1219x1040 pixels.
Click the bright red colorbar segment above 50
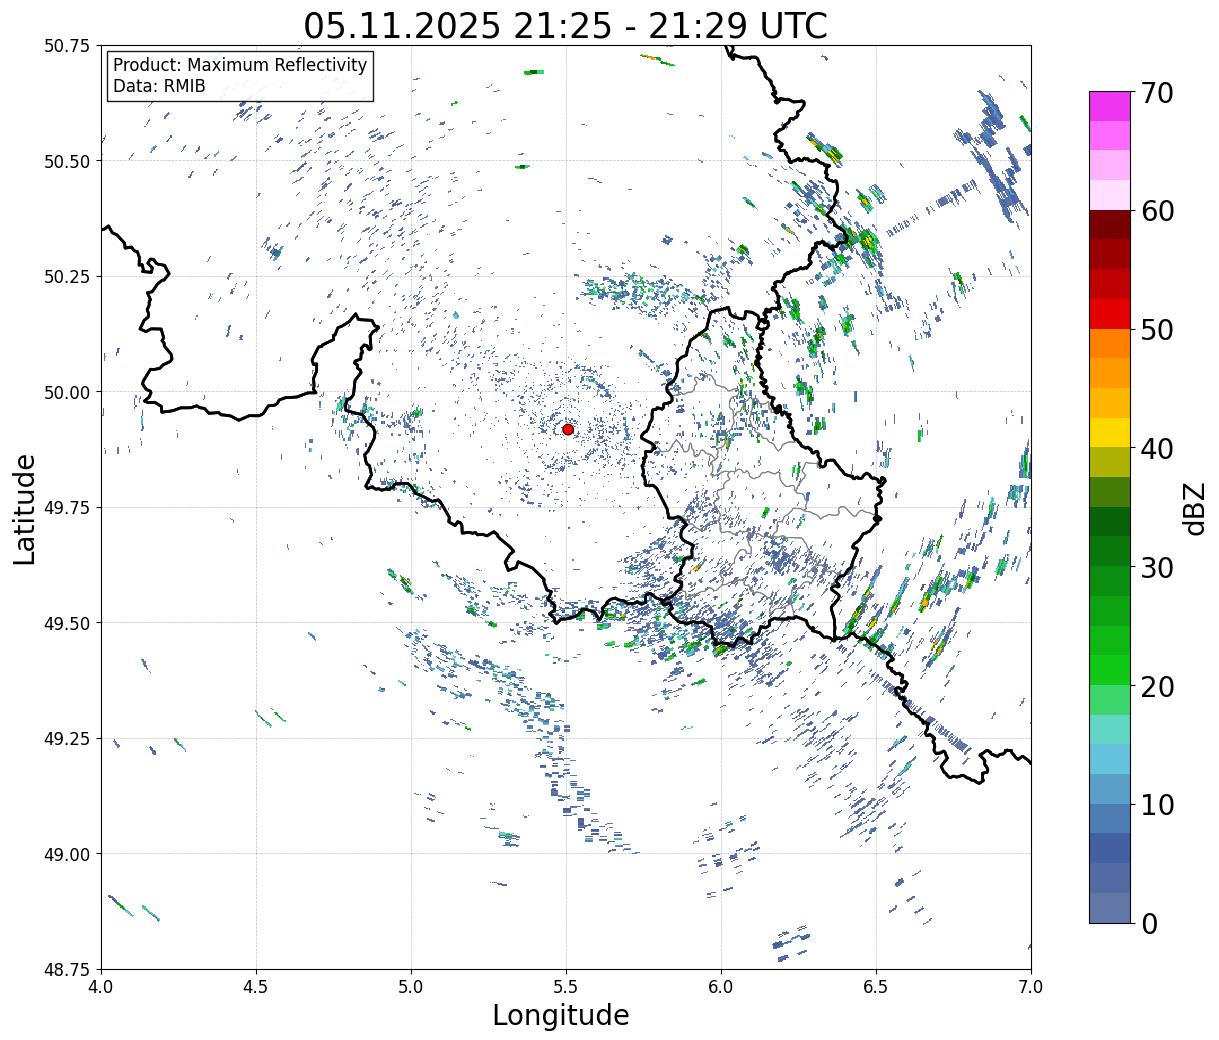1109,314
